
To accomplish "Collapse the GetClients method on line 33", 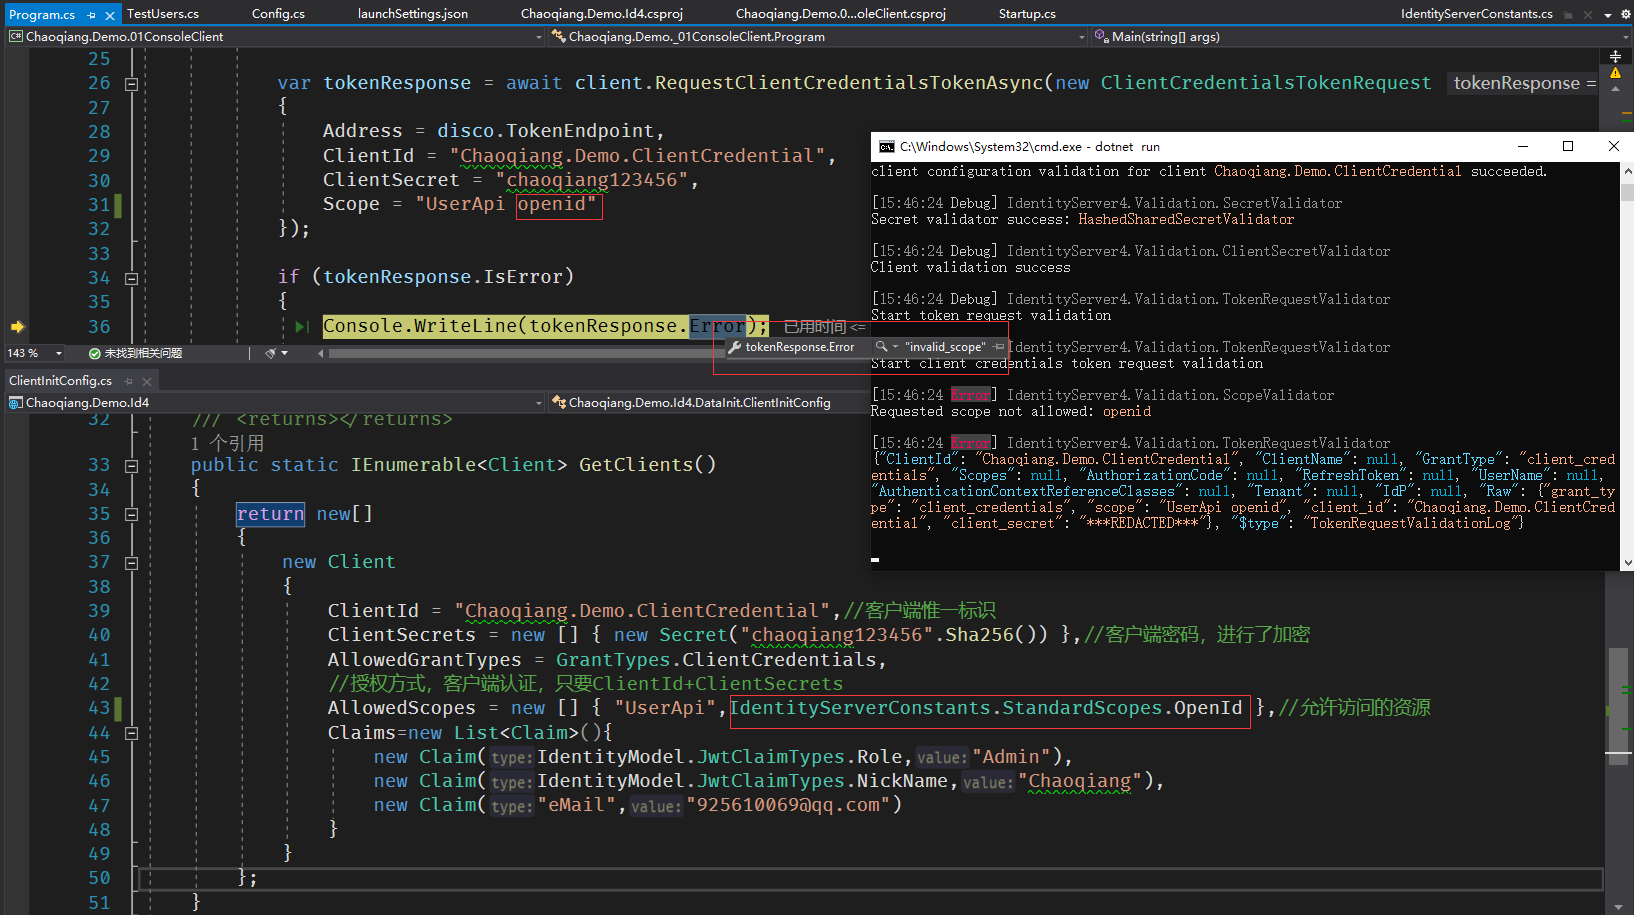I will click(131, 466).
